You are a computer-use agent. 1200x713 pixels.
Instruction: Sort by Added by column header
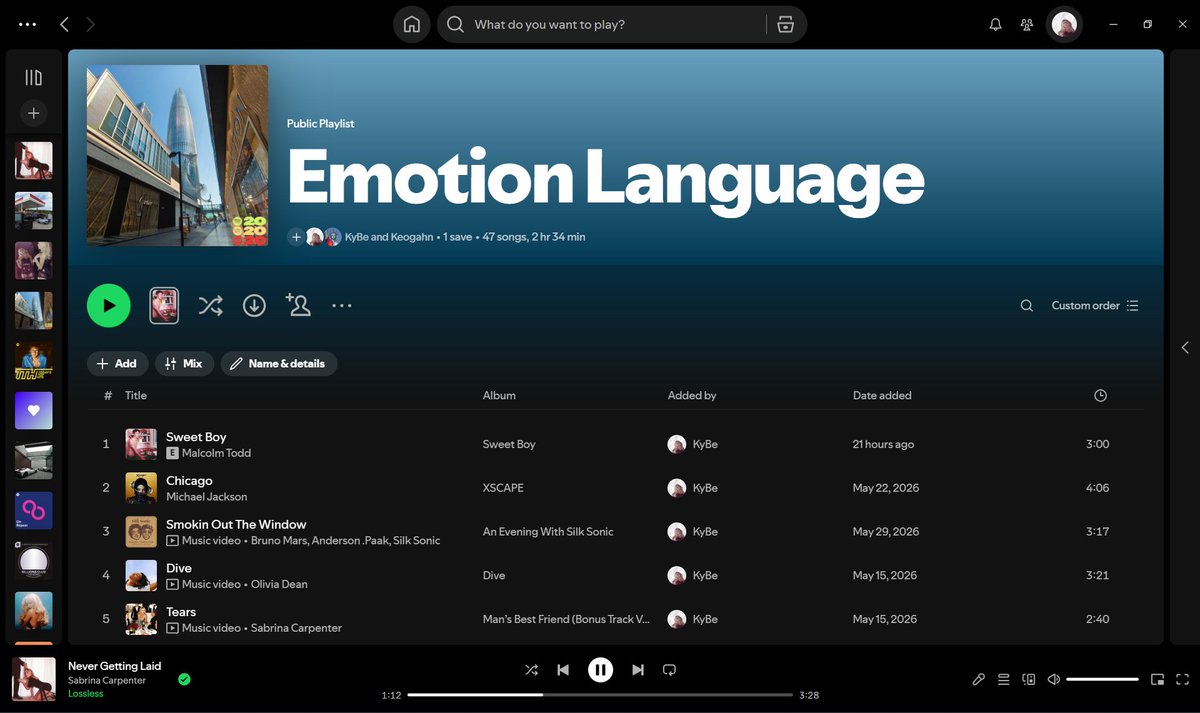(692, 396)
